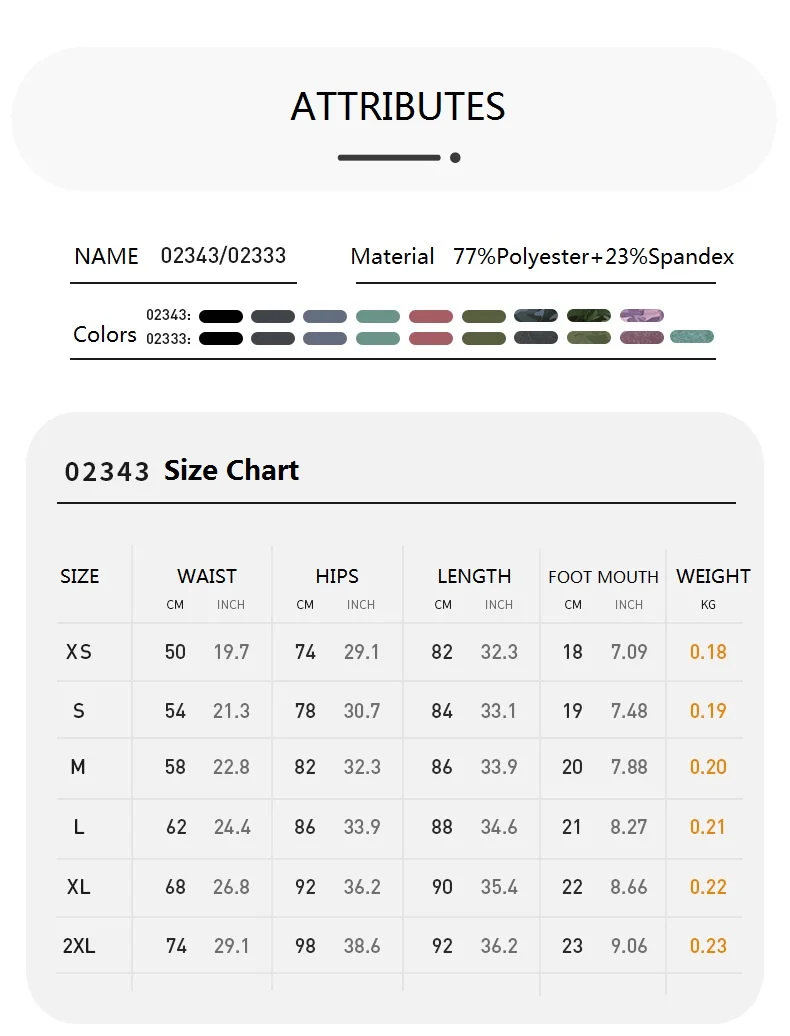Choose the rose red swatch in 02343 row

(x=431, y=316)
